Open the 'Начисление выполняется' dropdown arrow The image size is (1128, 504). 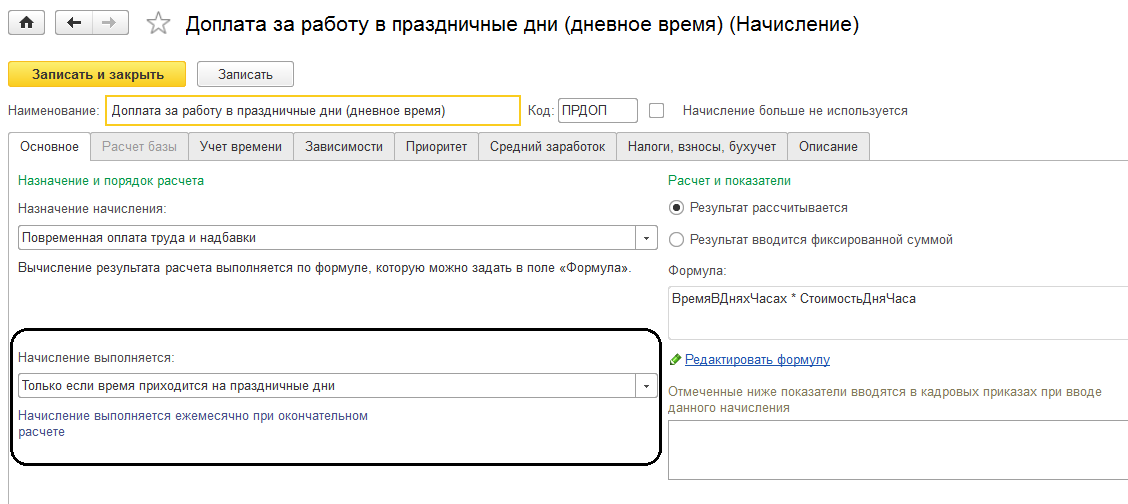[x=647, y=386]
